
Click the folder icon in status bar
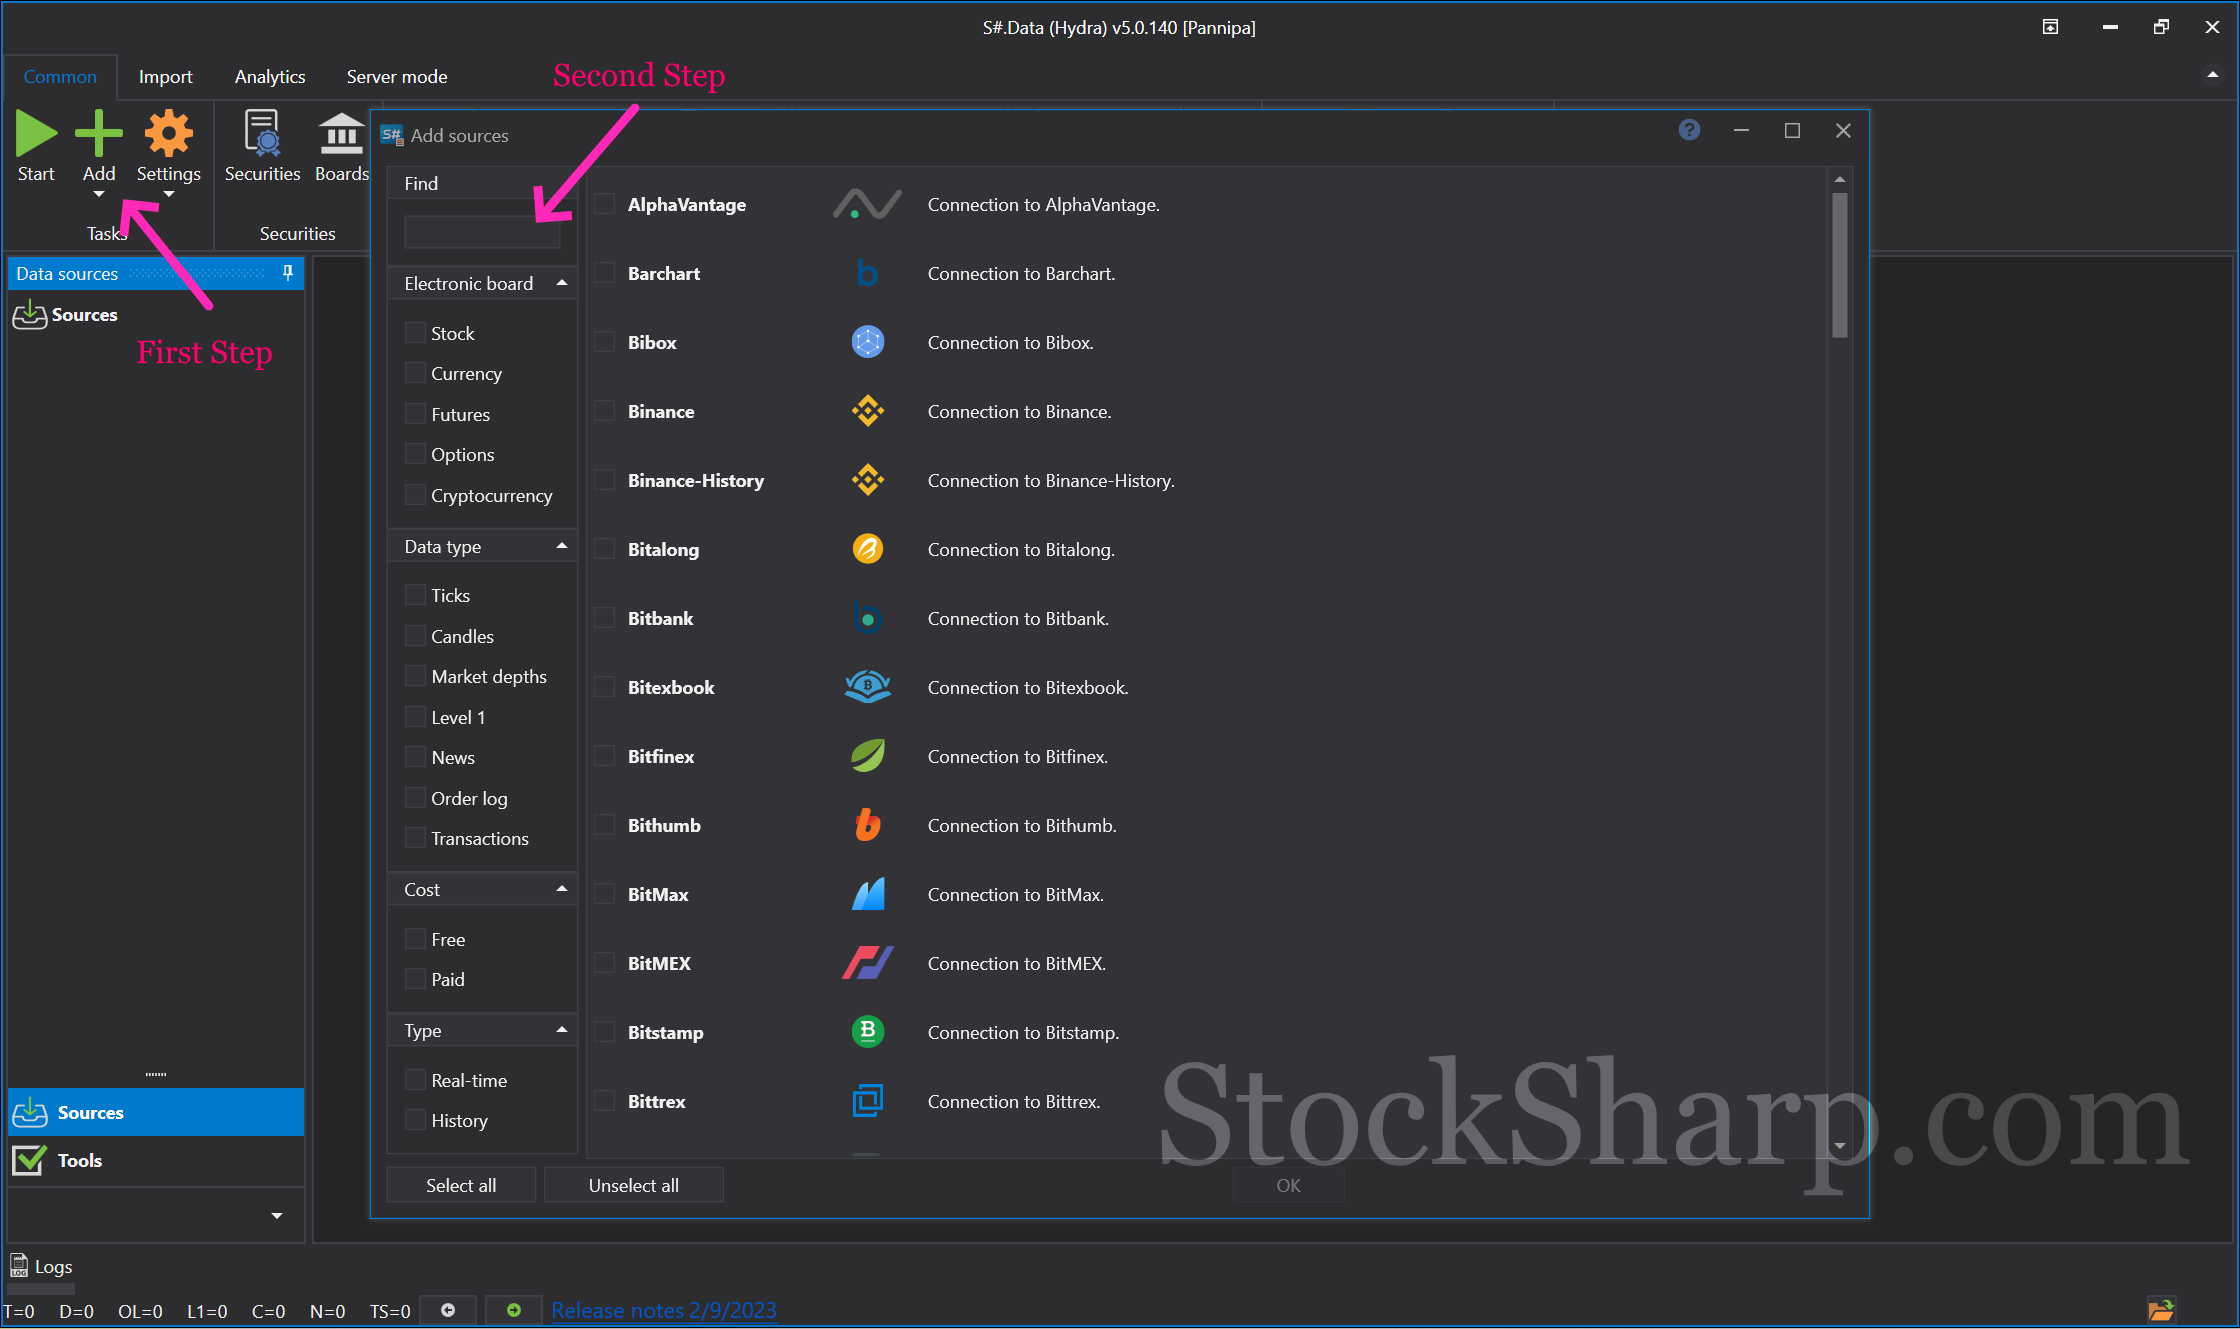click(2161, 1310)
